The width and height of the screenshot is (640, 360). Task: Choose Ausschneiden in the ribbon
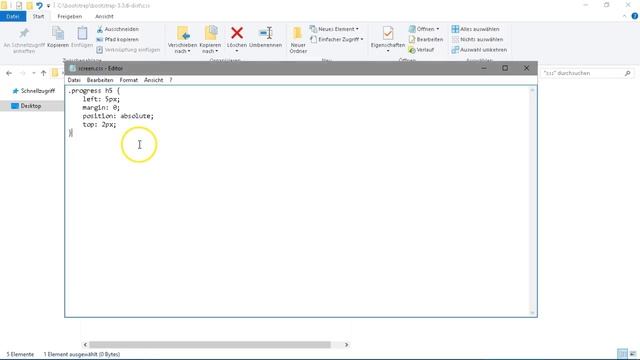pyautogui.click(x=118, y=29)
